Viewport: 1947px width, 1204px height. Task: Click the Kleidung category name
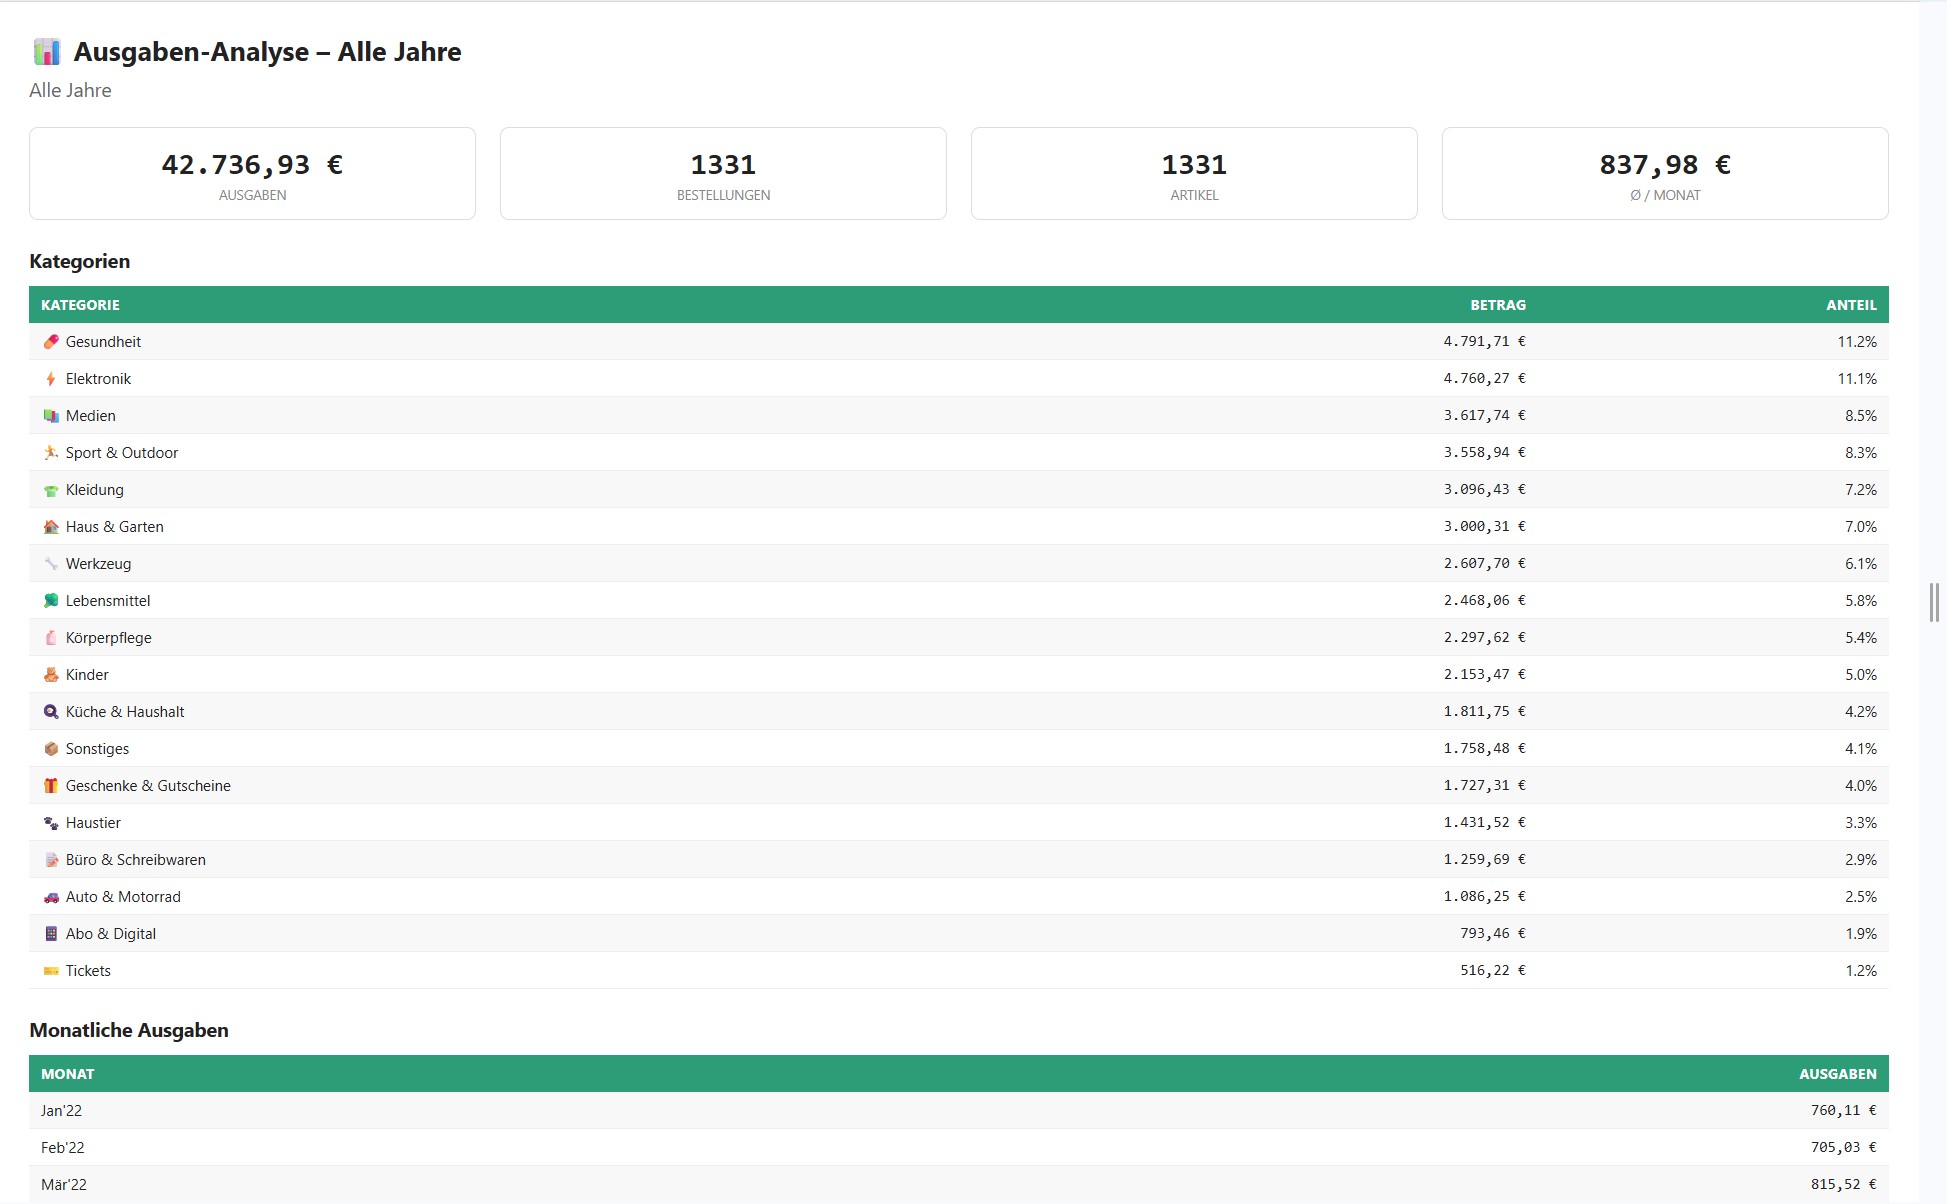(95, 490)
